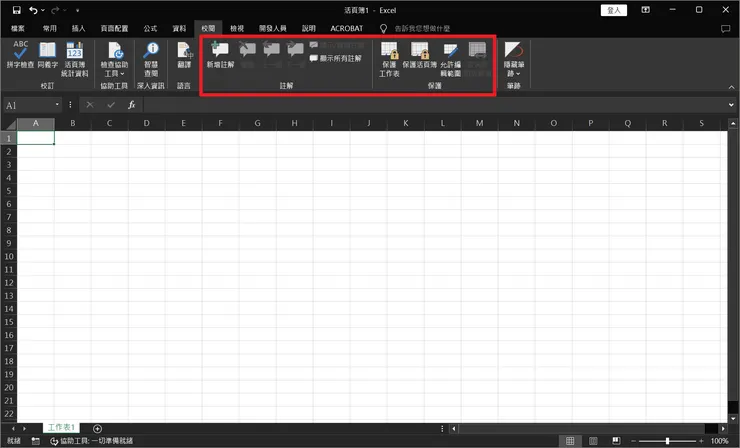Switch to Page Break Preview
Image resolution: width=740 pixels, height=448 pixels.
click(616, 441)
